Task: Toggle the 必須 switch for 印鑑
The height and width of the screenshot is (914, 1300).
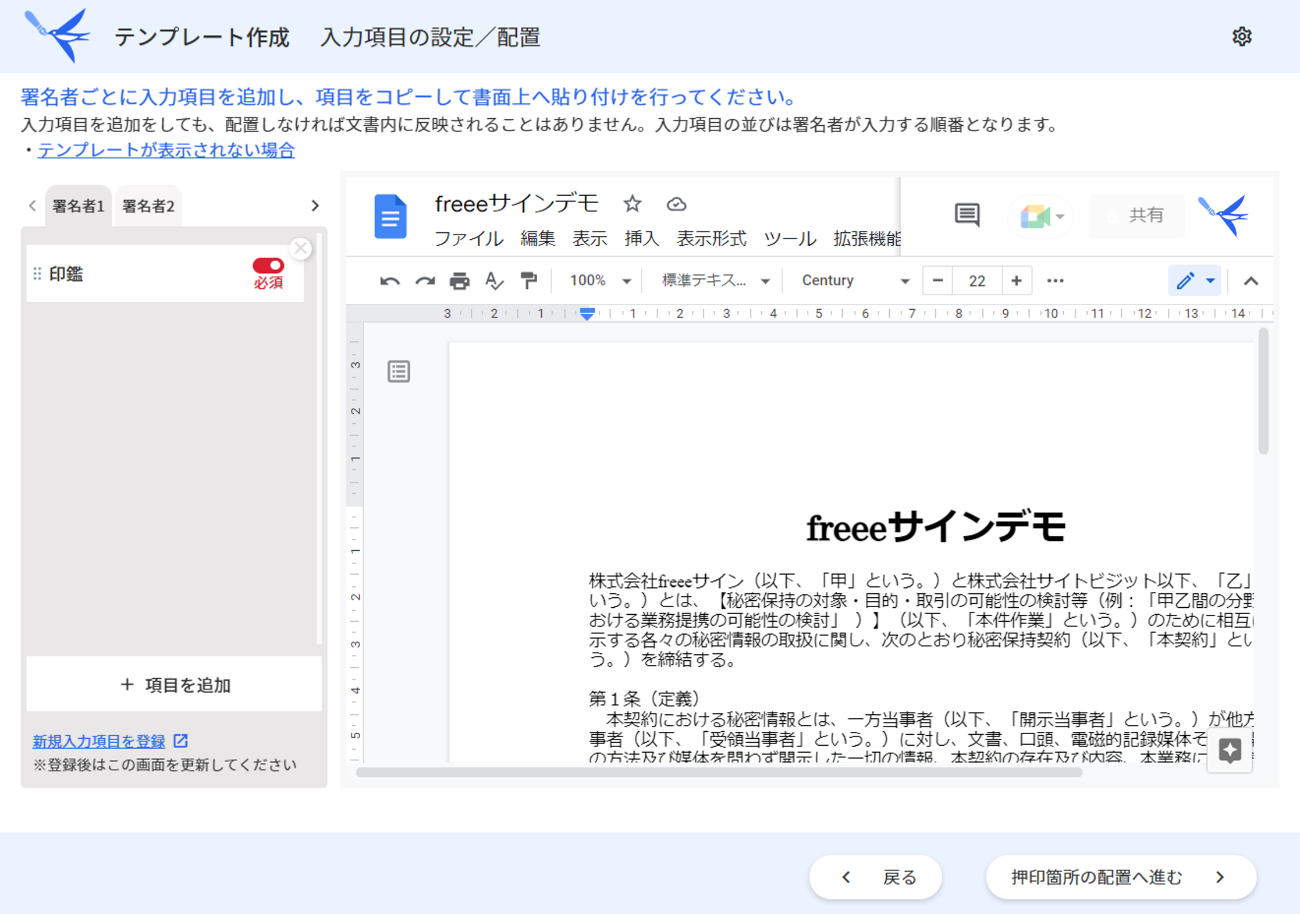Action: coord(268,266)
